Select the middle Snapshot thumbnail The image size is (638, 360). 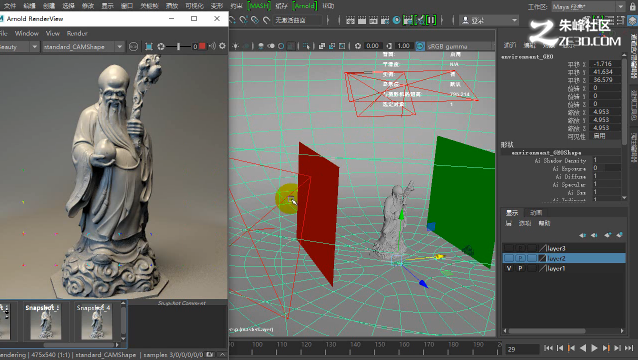click(x=45, y=321)
